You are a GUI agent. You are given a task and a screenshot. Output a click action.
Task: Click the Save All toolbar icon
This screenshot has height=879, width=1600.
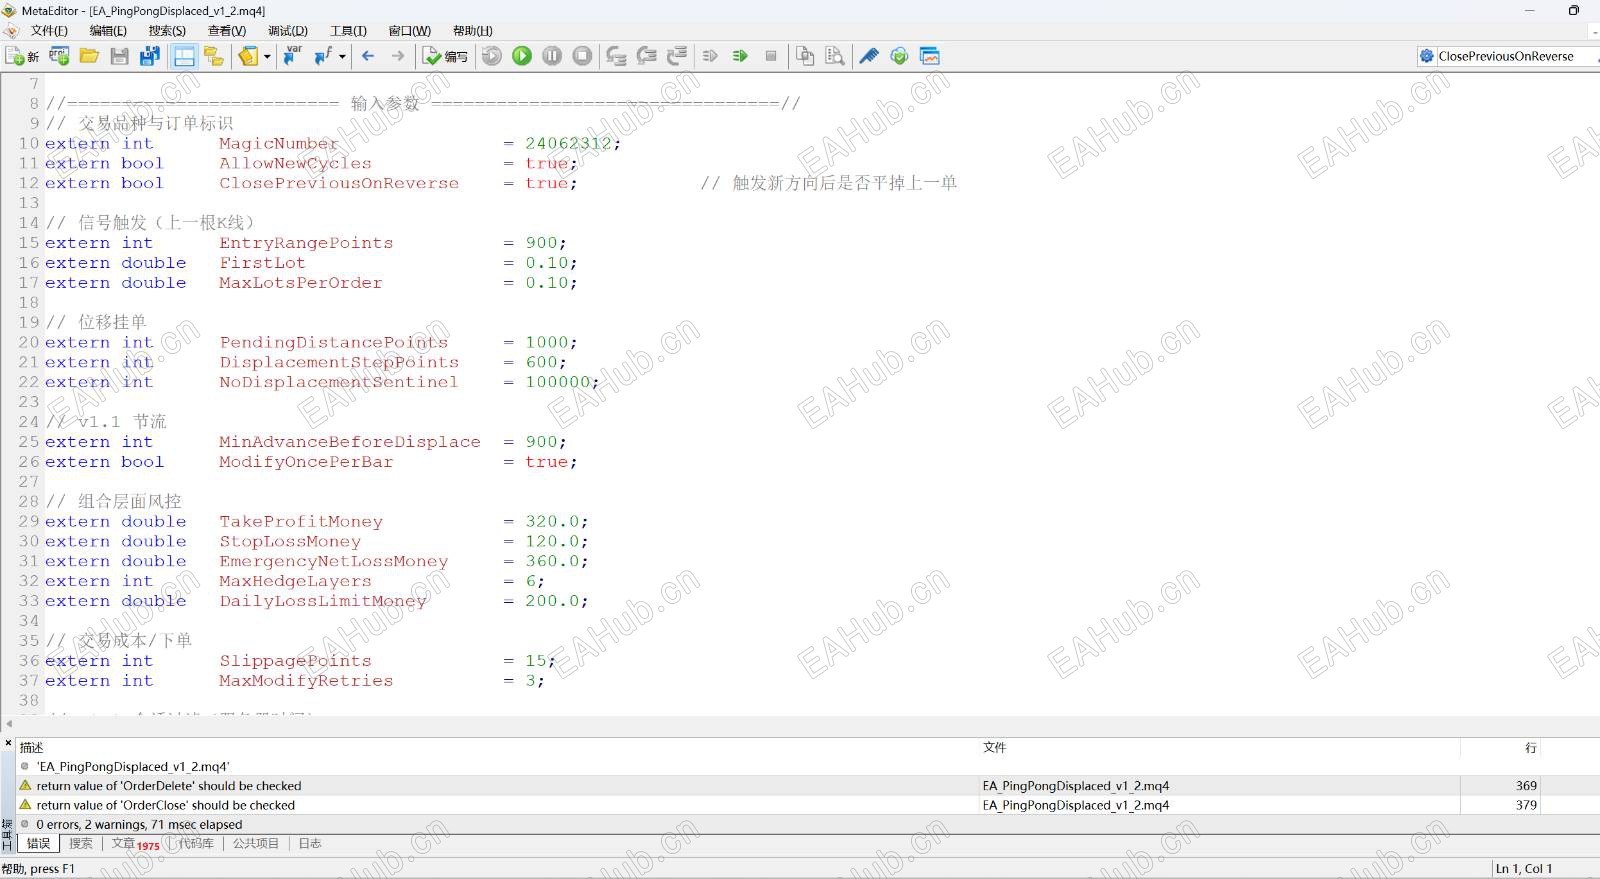pyautogui.click(x=150, y=56)
